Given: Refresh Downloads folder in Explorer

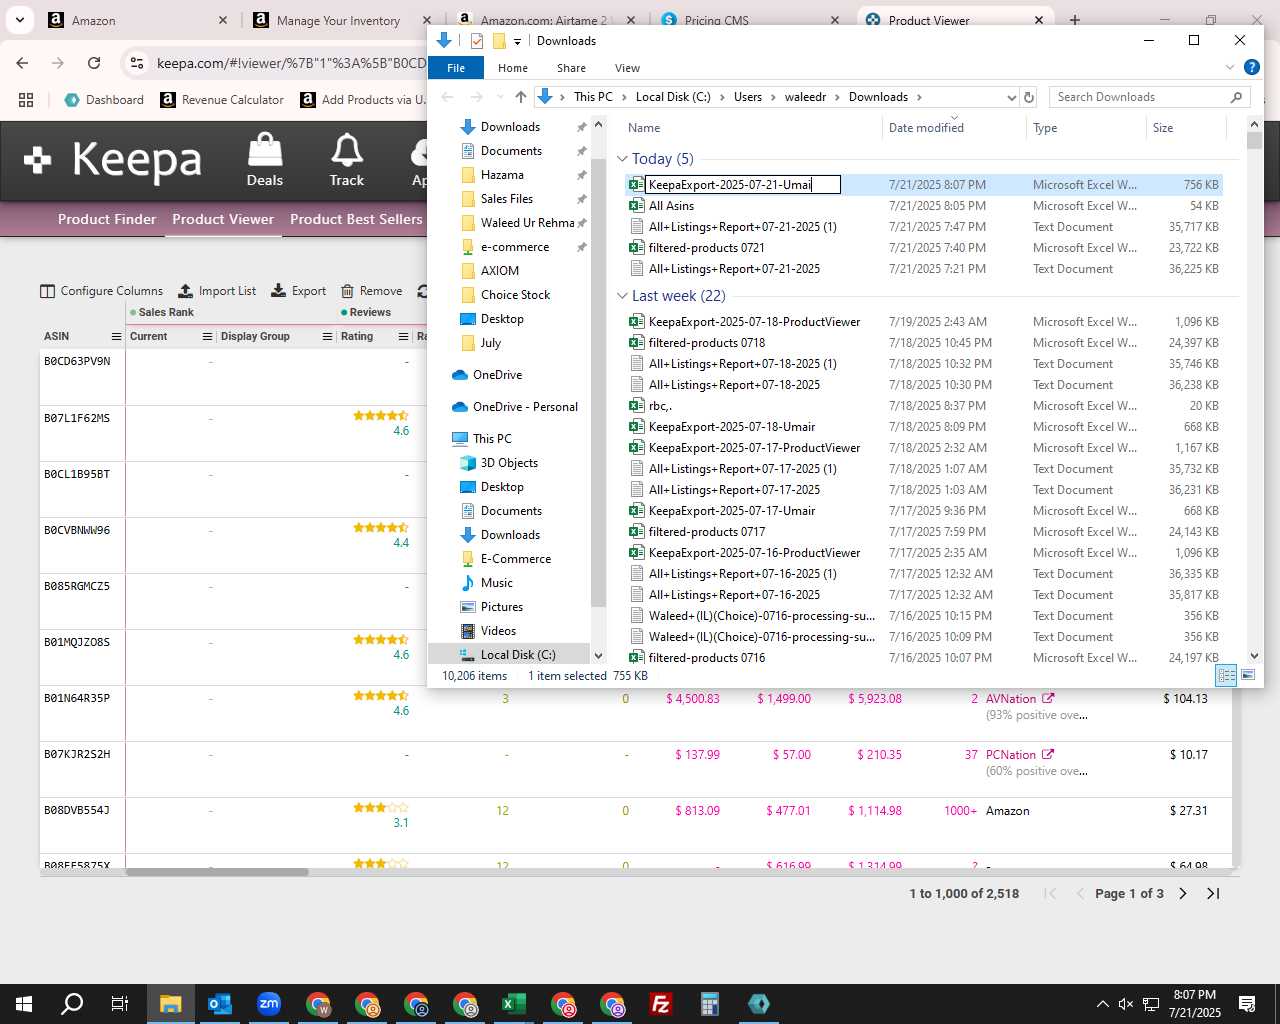Looking at the screenshot, I should click(x=1029, y=97).
